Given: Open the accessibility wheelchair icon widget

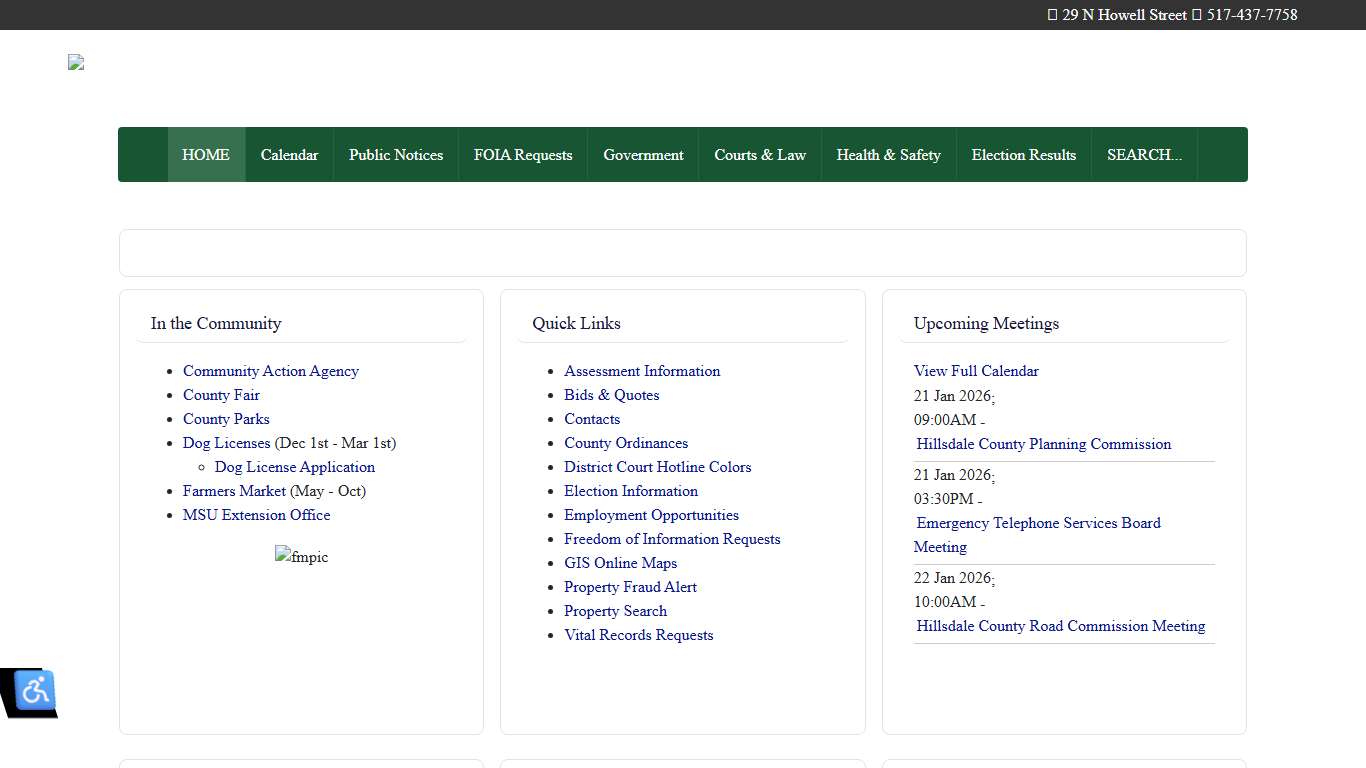Looking at the screenshot, I should pyautogui.click(x=36, y=690).
